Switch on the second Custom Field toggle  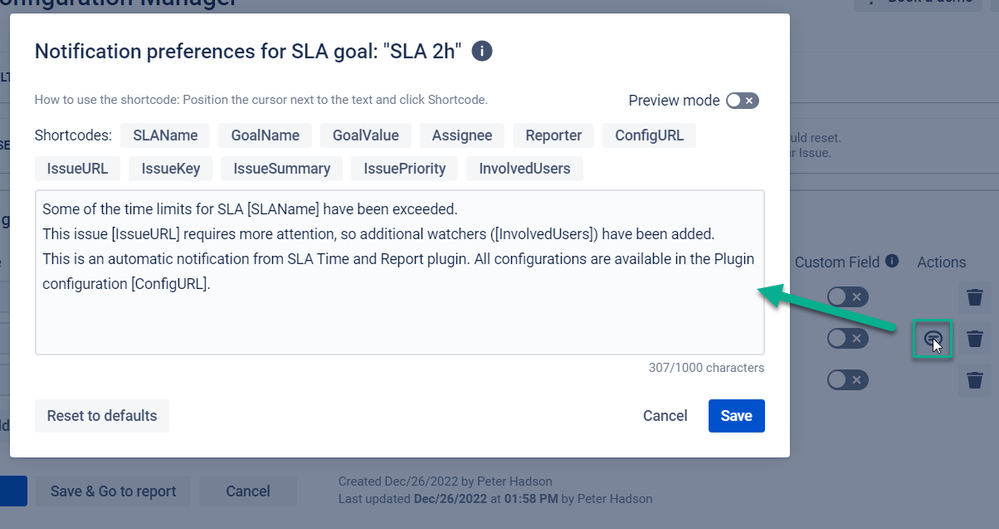click(x=847, y=338)
